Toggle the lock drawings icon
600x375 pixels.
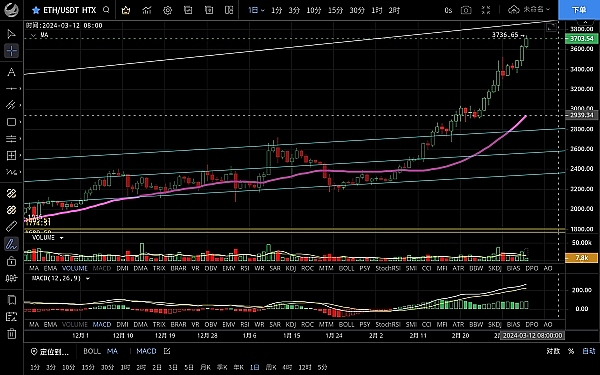(11, 261)
